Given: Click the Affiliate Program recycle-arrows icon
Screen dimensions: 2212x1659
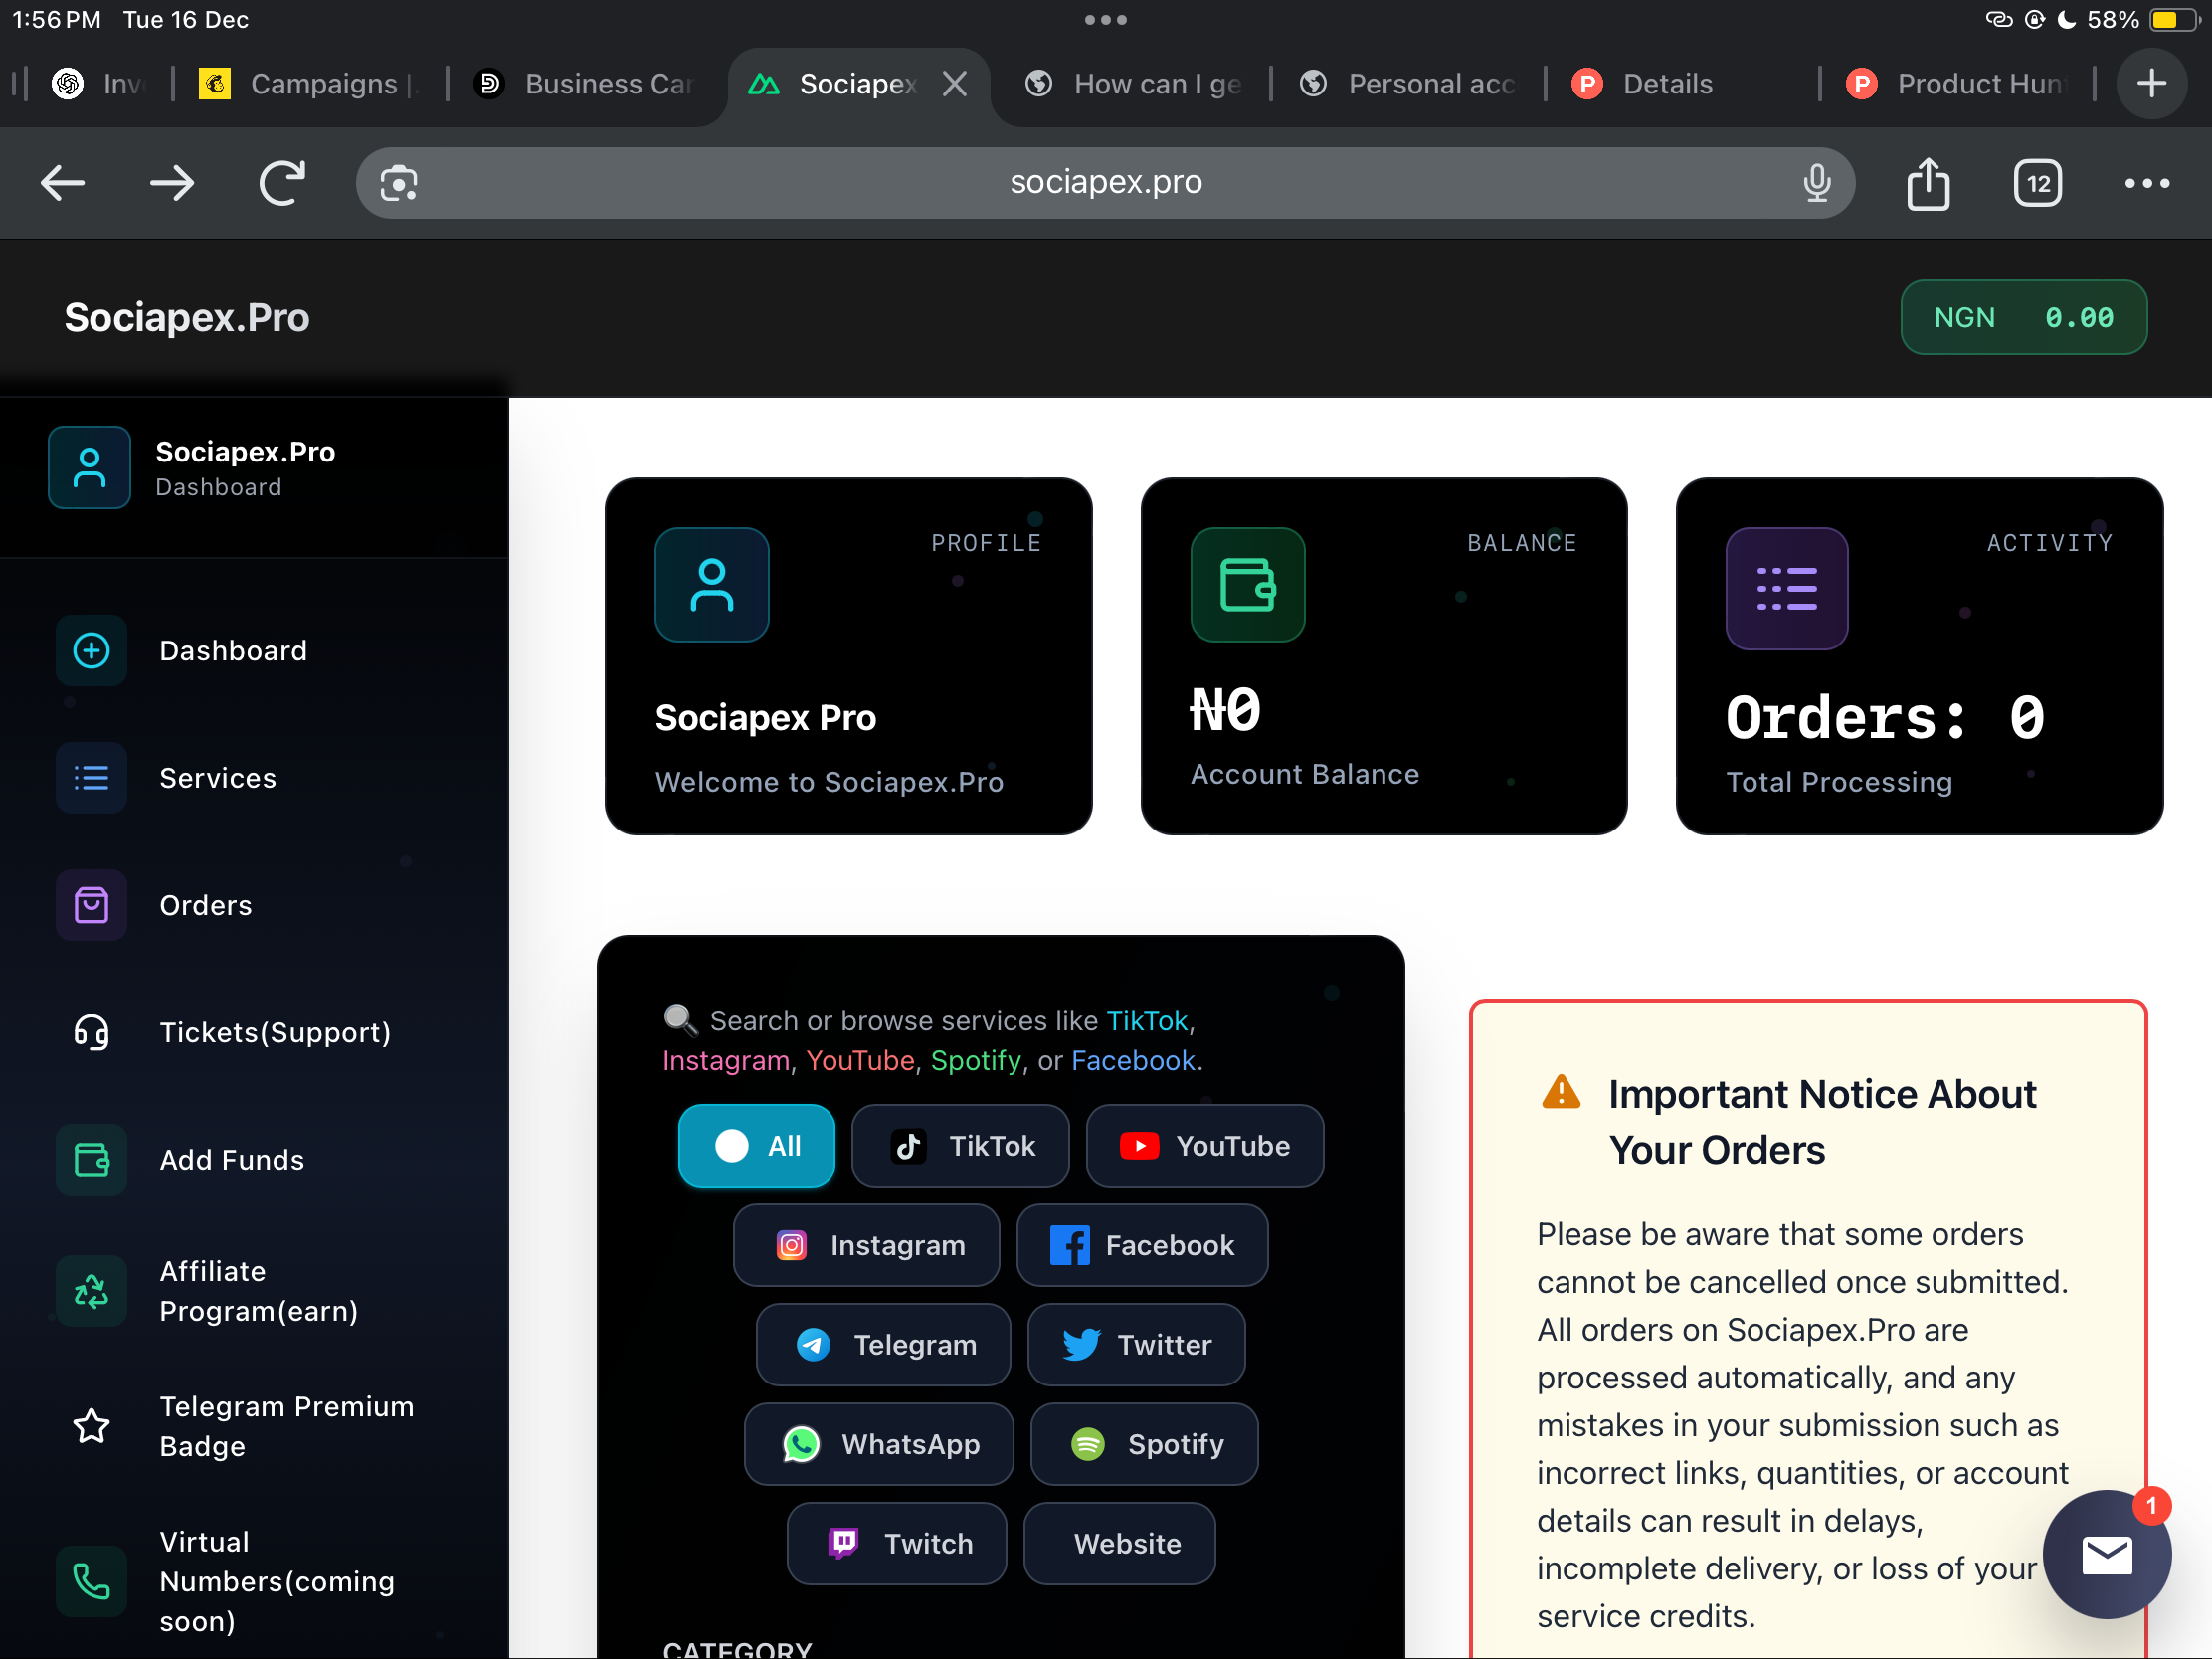Looking at the screenshot, I should pos(91,1291).
